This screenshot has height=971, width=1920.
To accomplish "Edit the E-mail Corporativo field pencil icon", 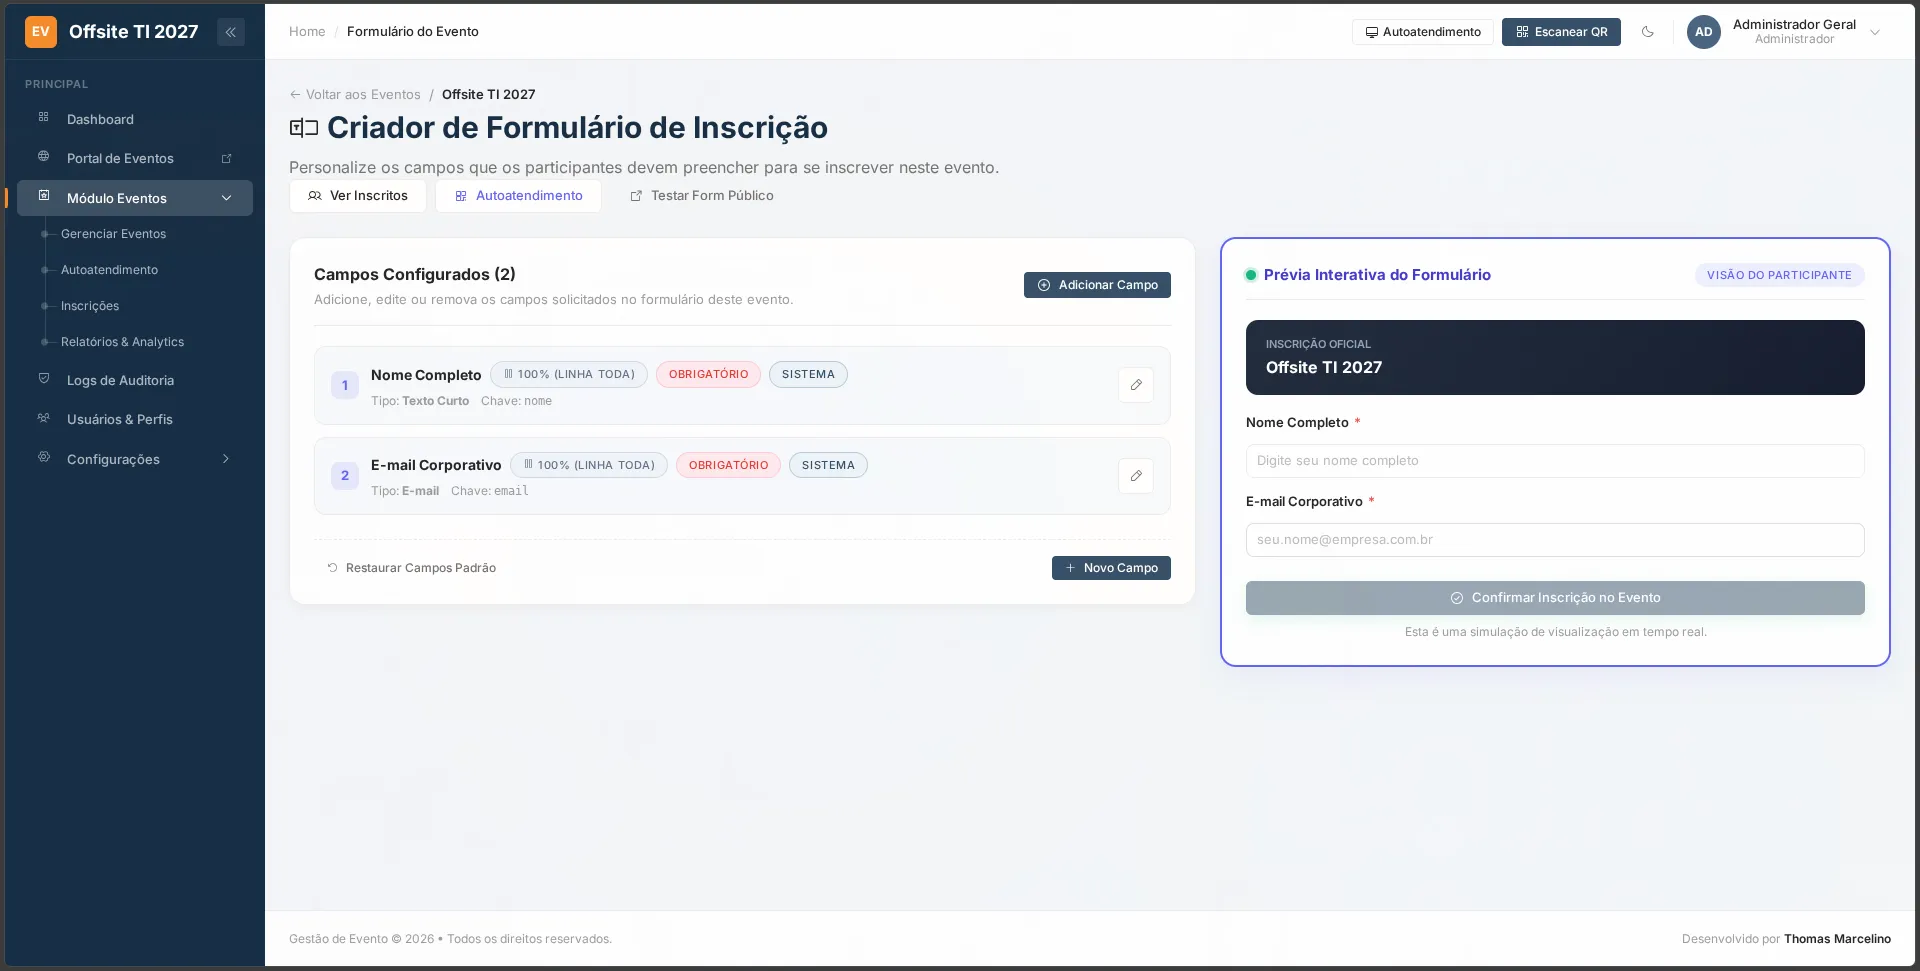I will (1136, 476).
